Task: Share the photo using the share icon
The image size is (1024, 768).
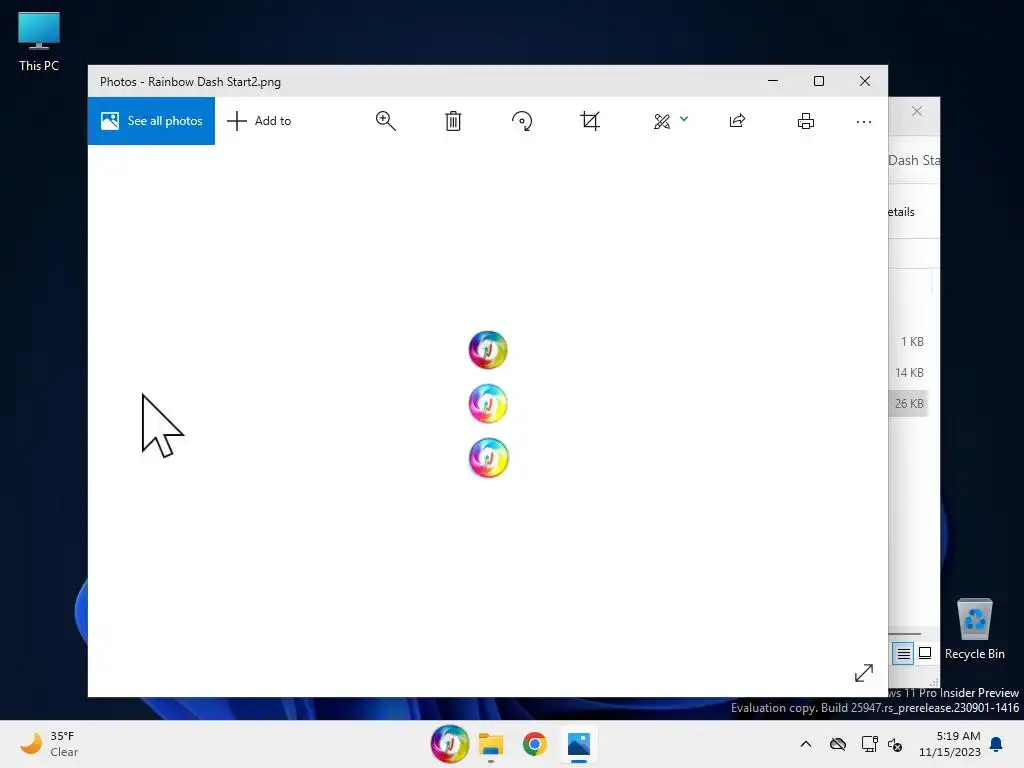Action: pyautogui.click(x=737, y=121)
